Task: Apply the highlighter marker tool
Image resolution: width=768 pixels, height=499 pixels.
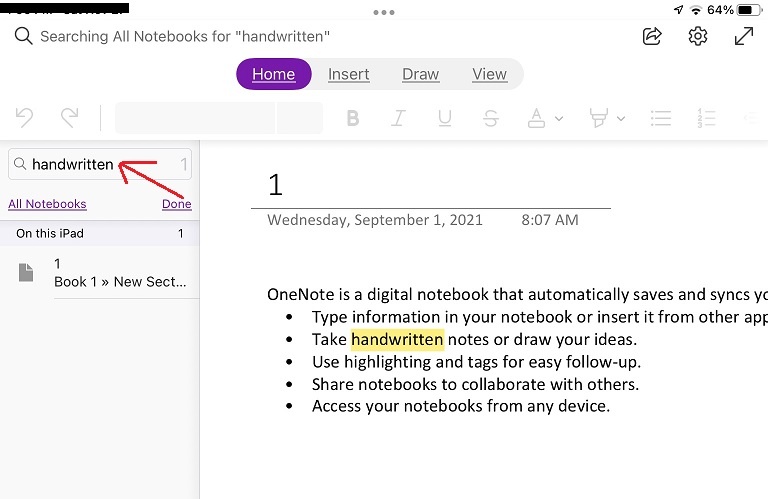Action: click(599, 118)
